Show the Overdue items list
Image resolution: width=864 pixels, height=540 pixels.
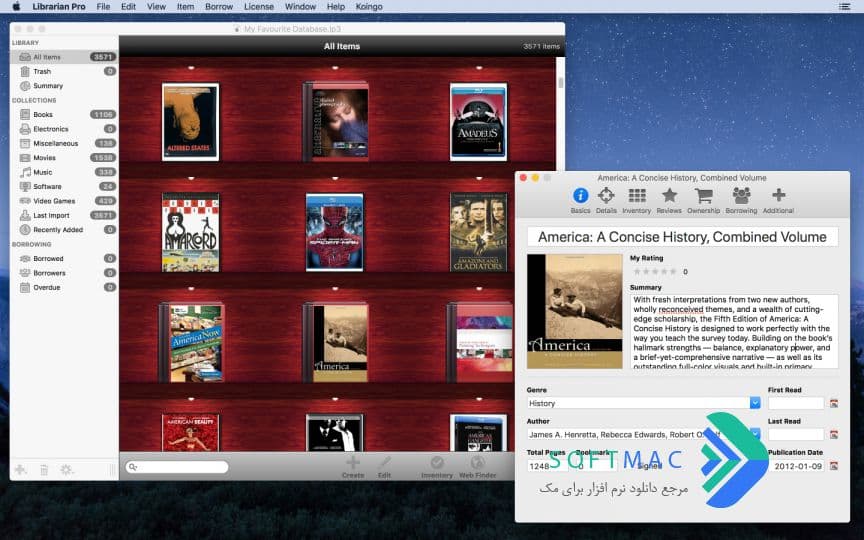(64, 287)
